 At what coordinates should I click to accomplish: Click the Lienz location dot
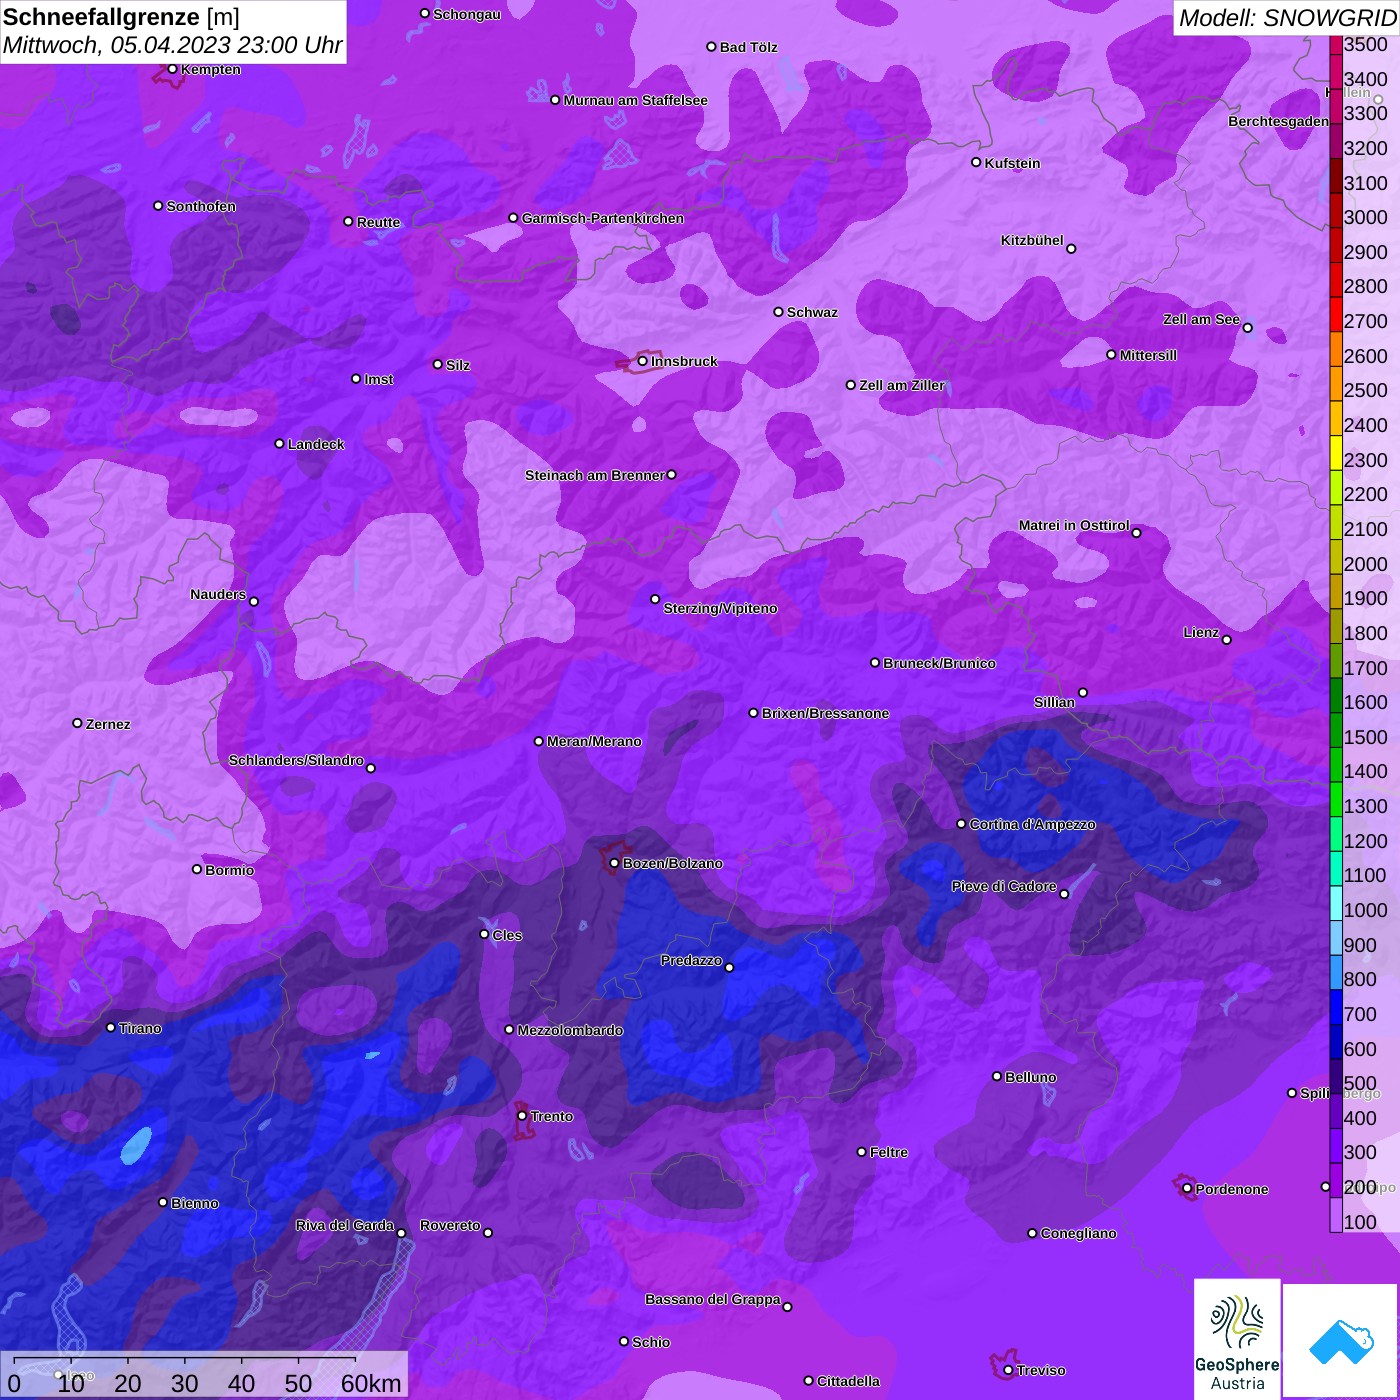coord(1227,640)
